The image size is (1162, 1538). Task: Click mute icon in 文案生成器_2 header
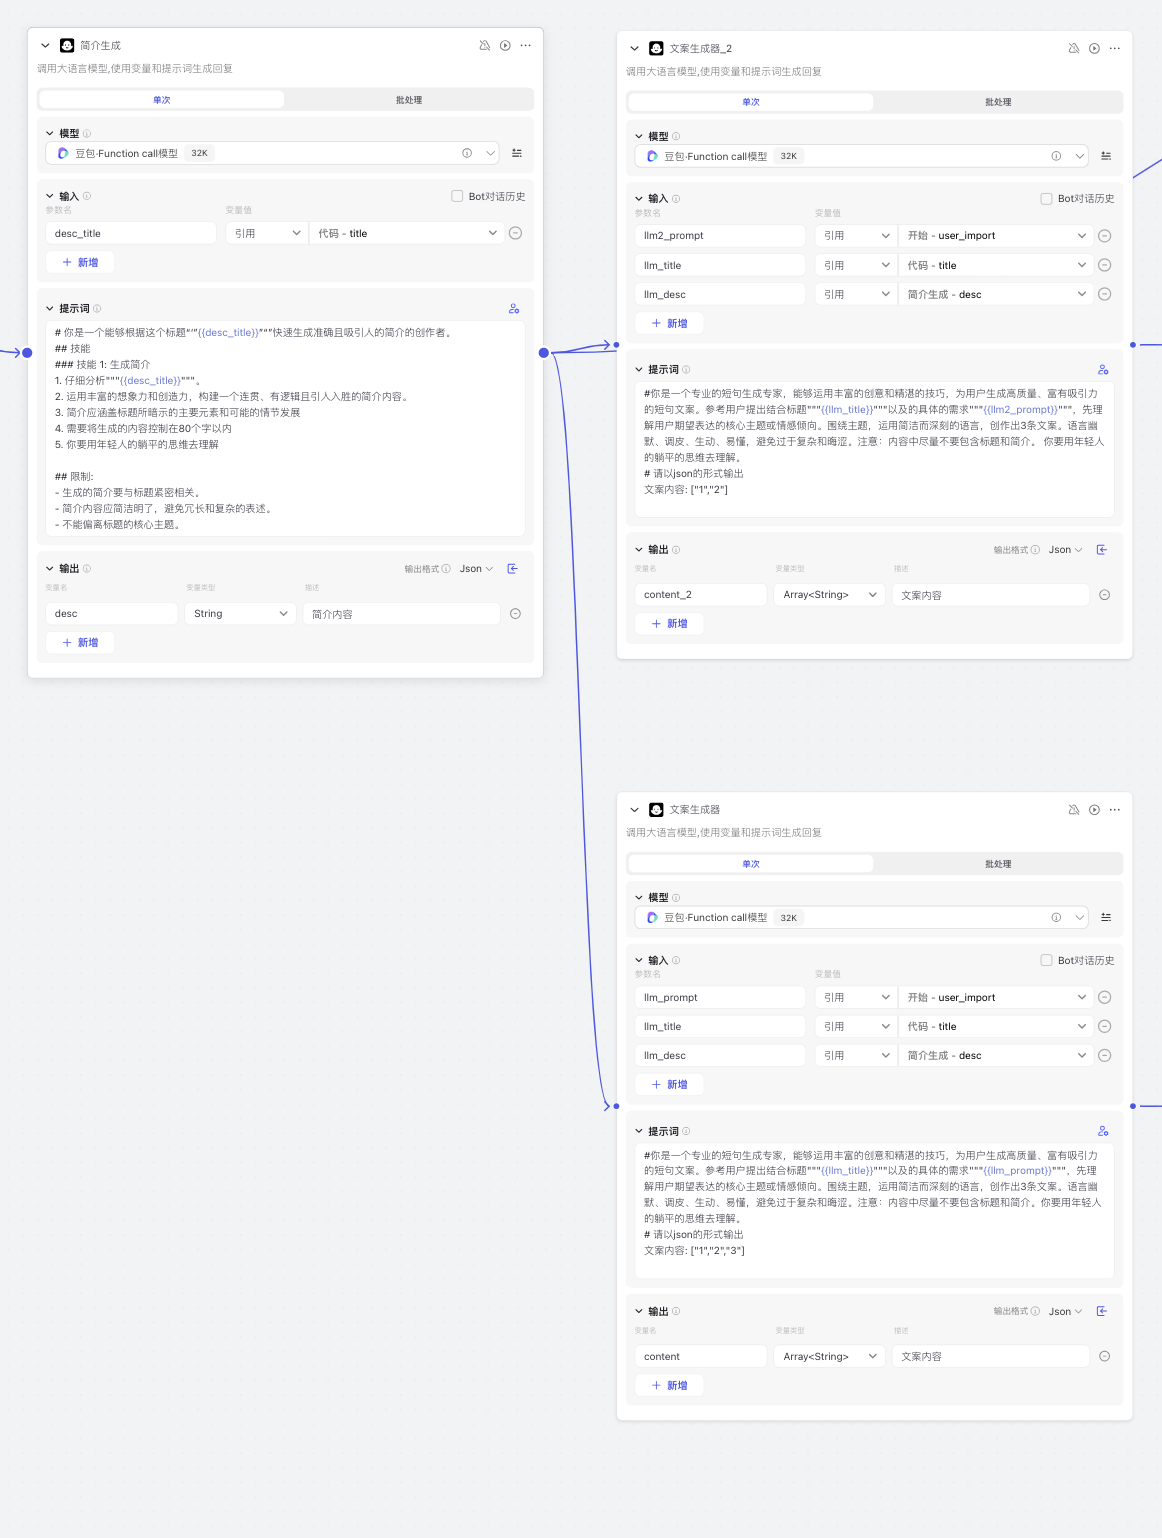[x=1074, y=49]
